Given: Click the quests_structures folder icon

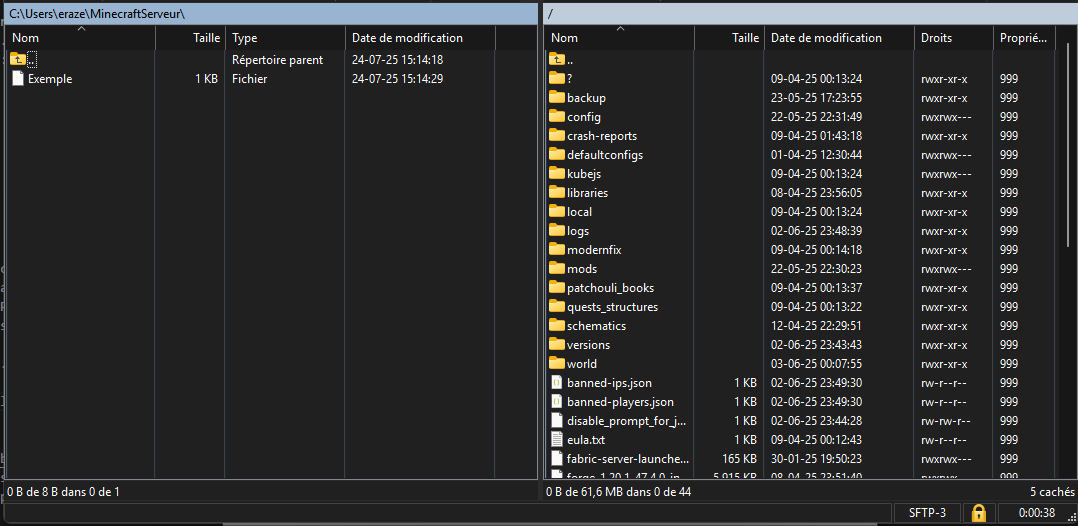Looking at the screenshot, I should [x=556, y=307].
